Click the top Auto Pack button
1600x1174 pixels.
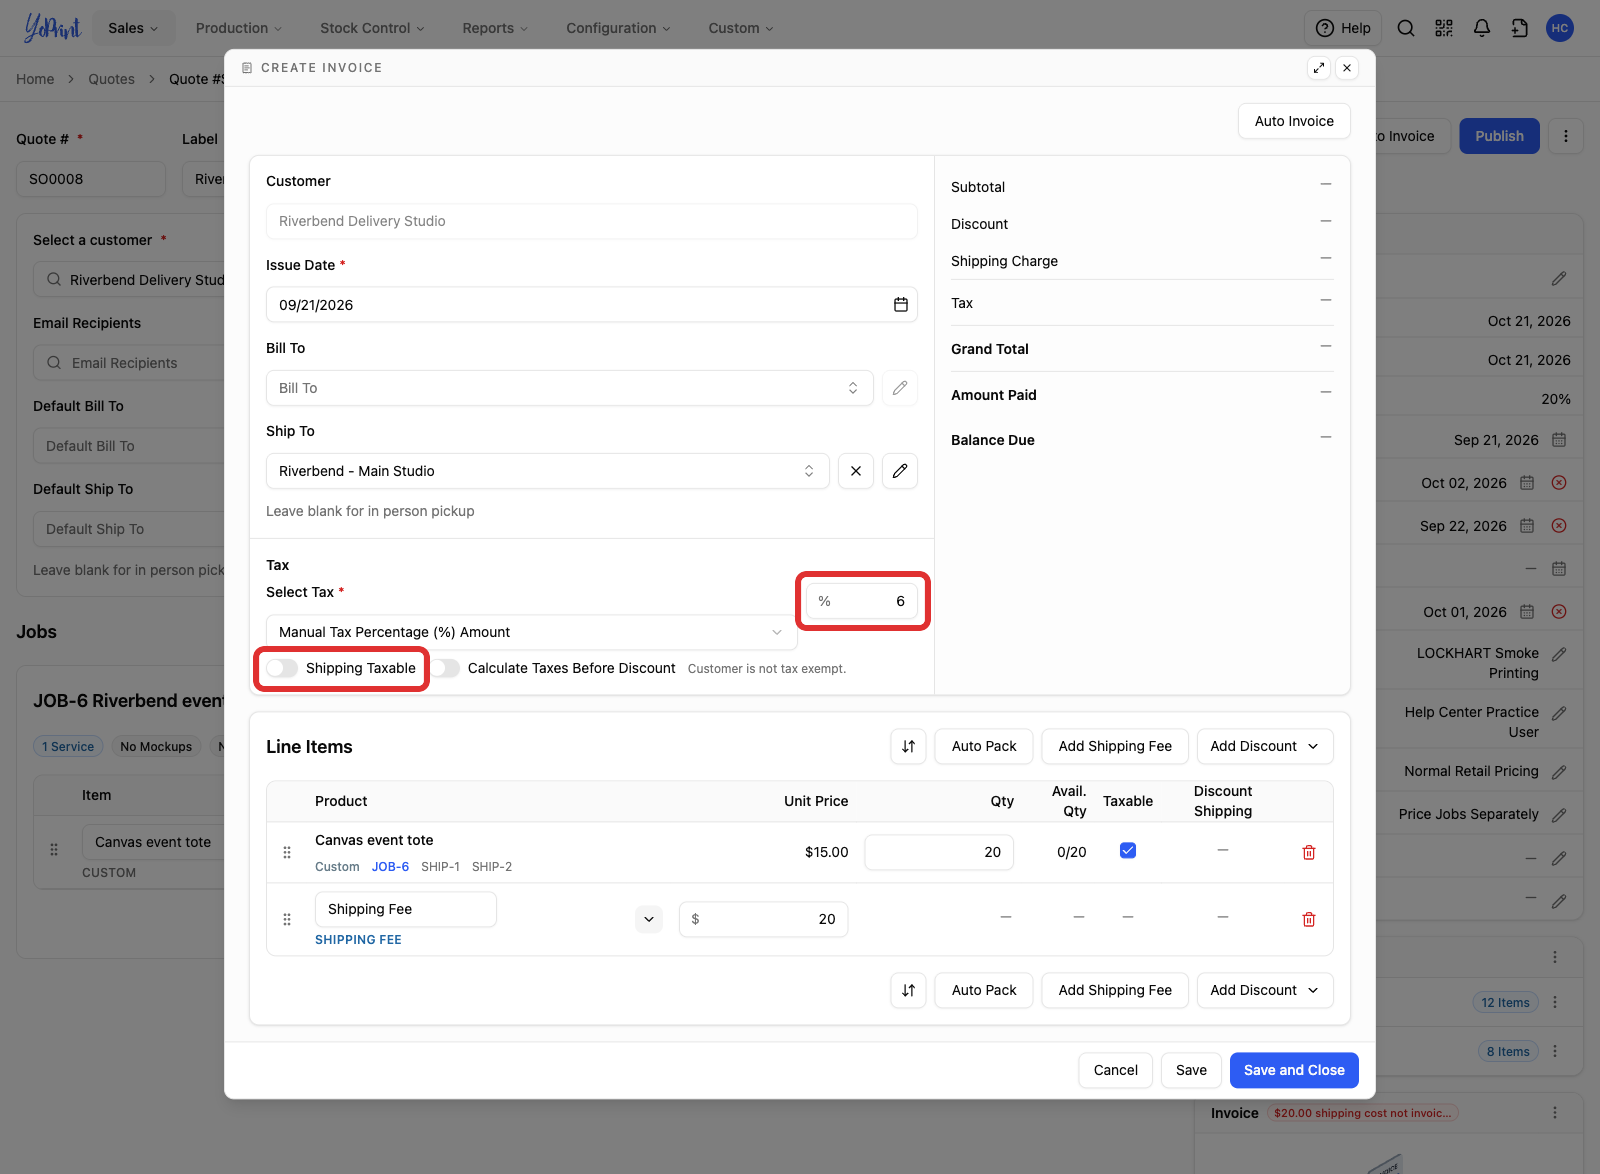(984, 746)
